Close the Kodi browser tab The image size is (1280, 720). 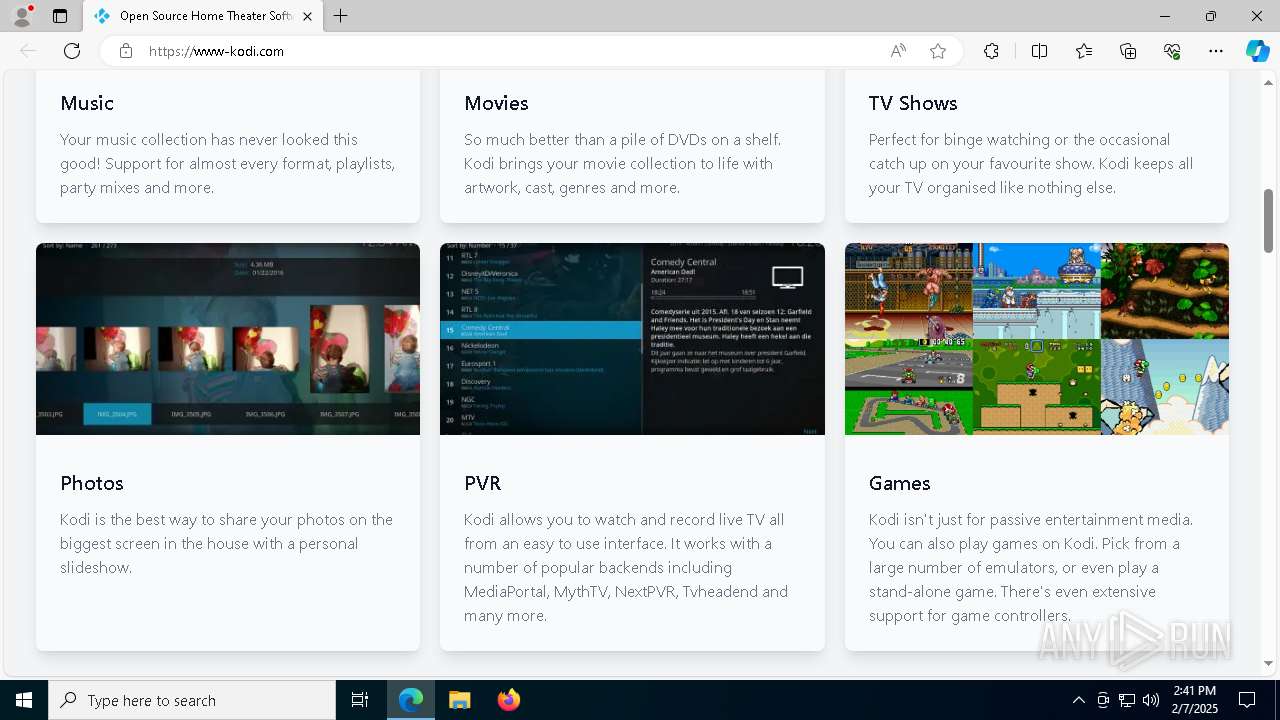[x=307, y=16]
